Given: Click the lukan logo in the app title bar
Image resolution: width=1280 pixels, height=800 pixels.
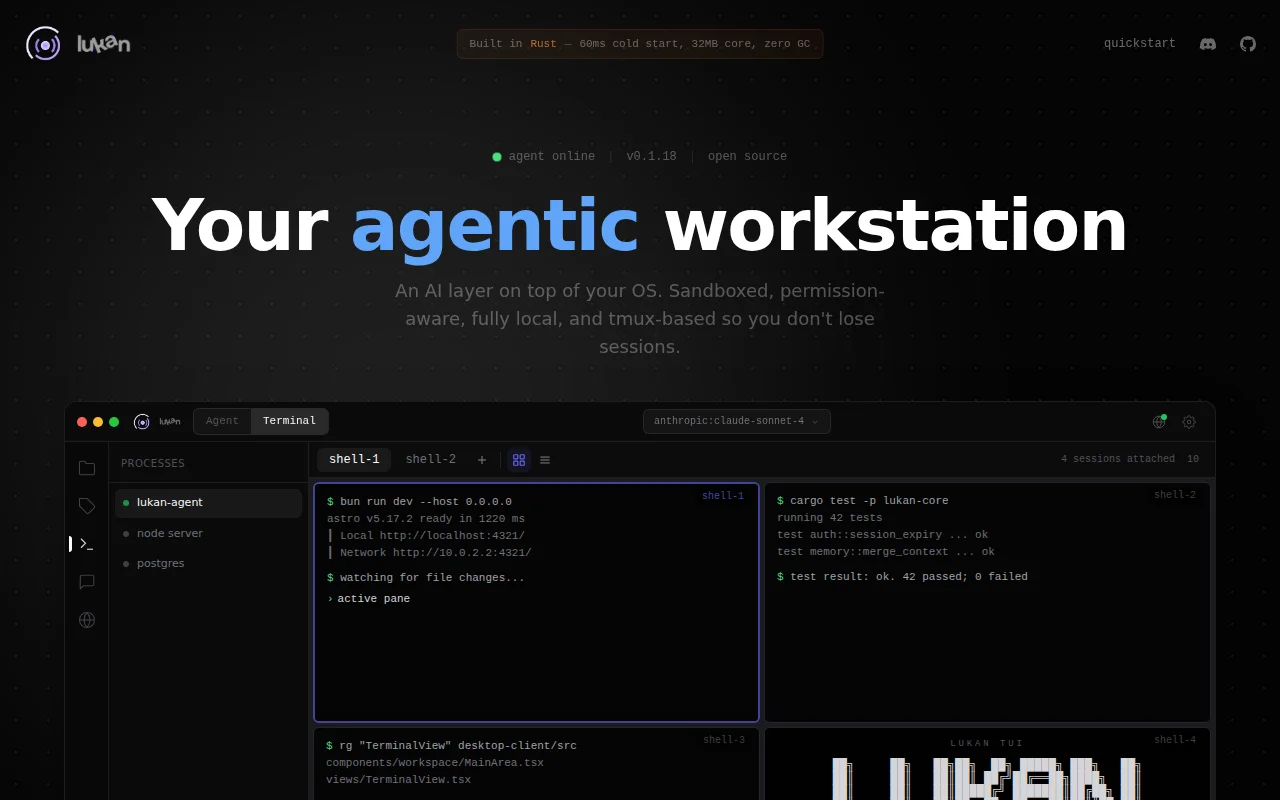Looking at the screenshot, I should point(157,422).
